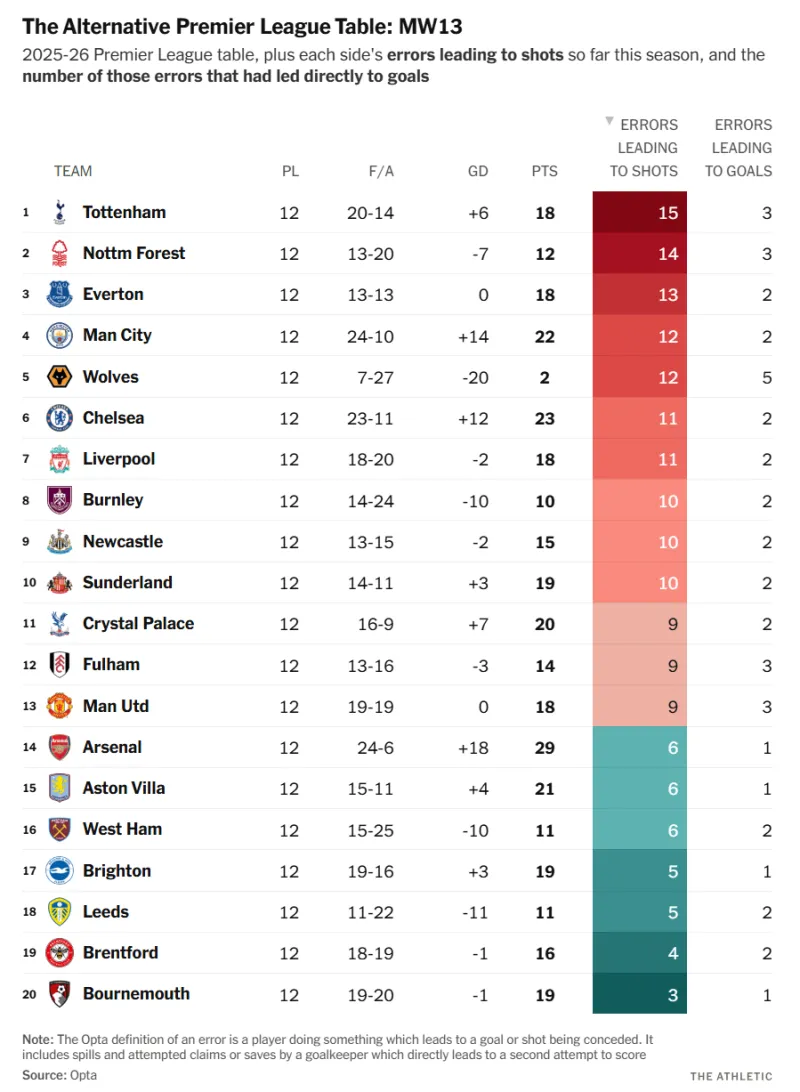Image resolution: width=800 pixels, height=1092 pixels.
Task: Click the Wolves club logo
Action: tap(60, 377)
